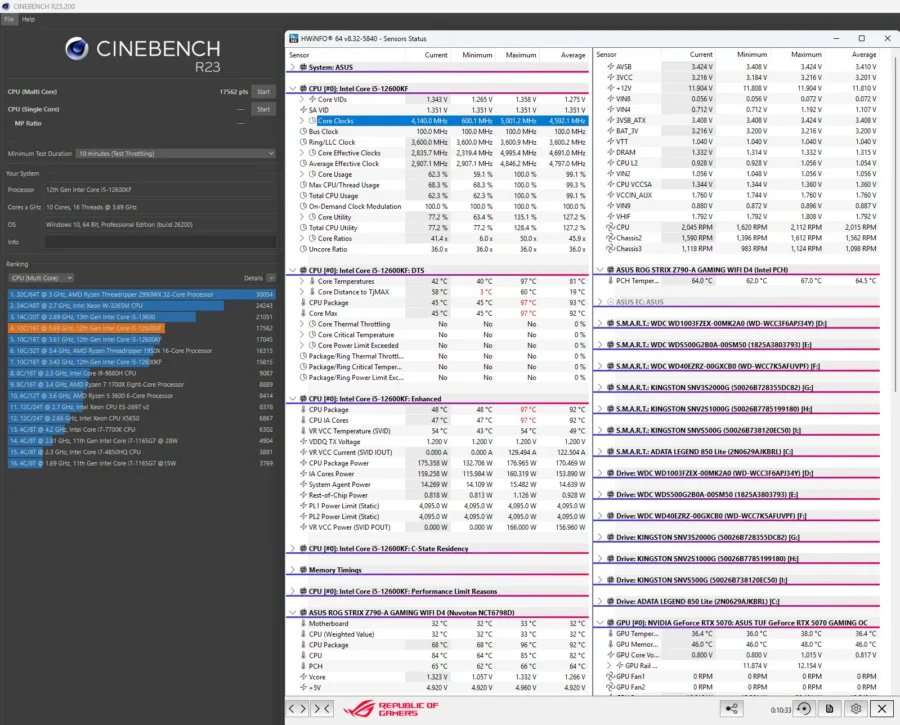Click the expand-layout arrows button in HWiNFO

[297, 708]
